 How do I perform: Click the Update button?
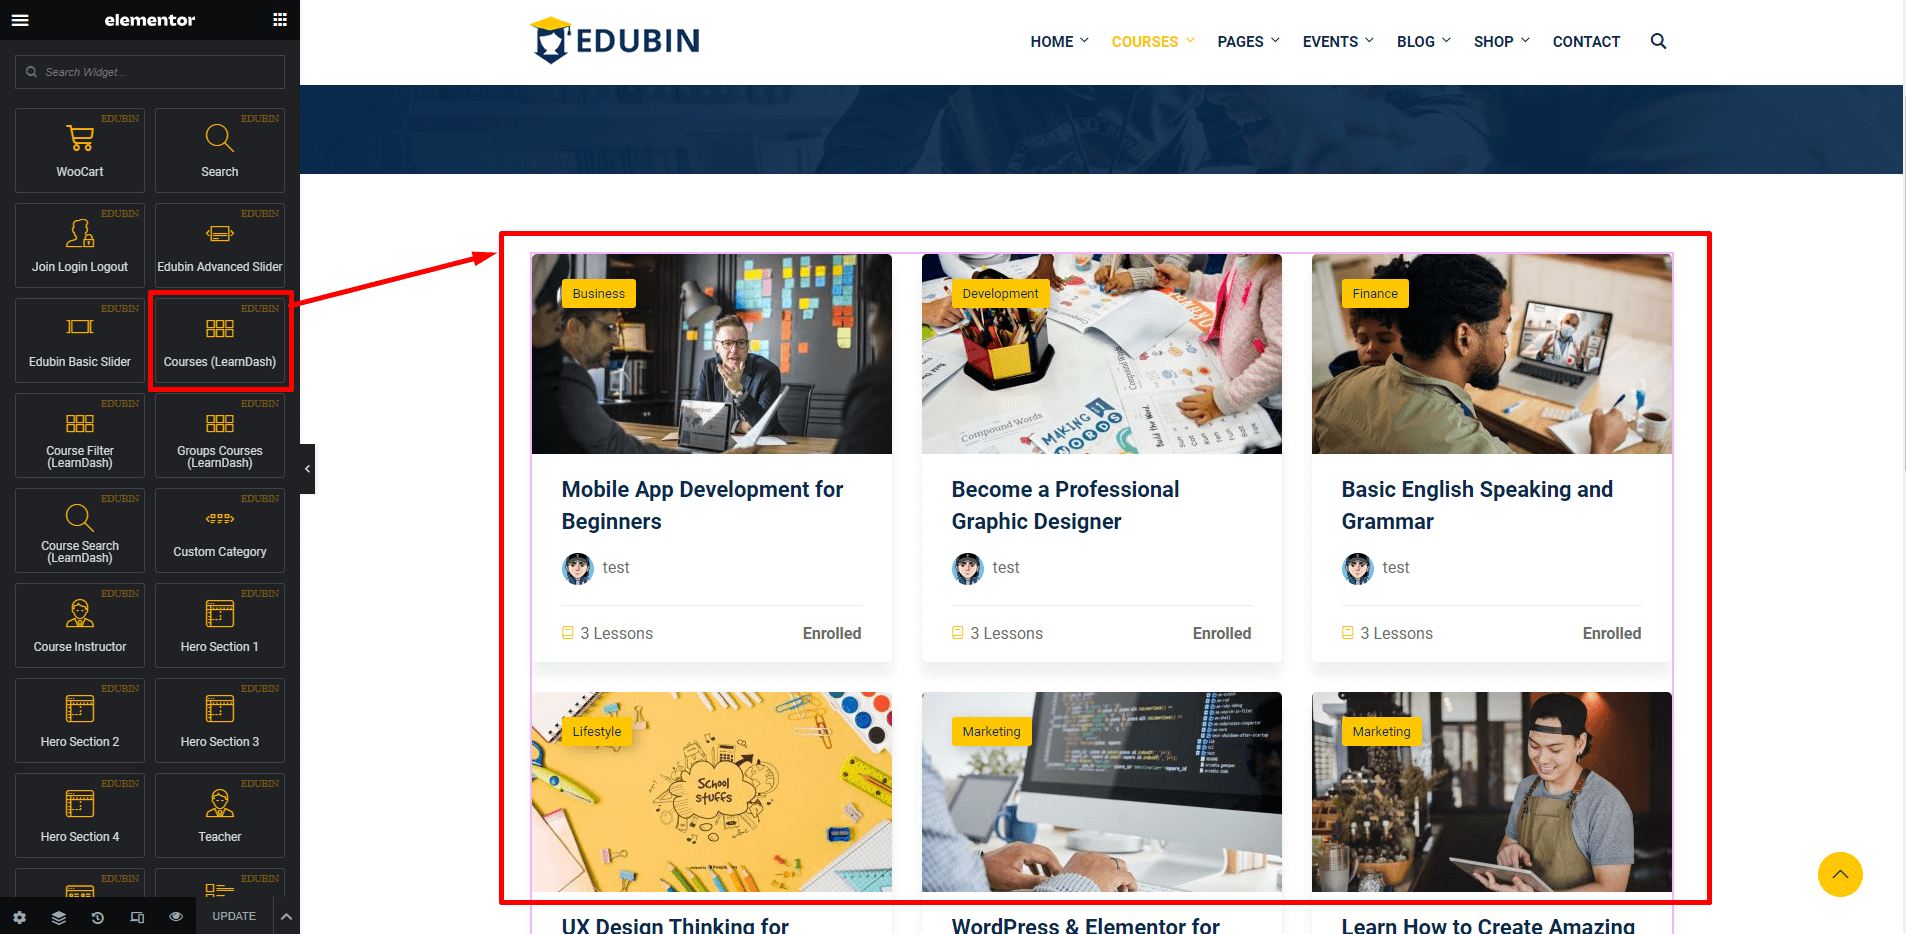[x=234, y=917]
